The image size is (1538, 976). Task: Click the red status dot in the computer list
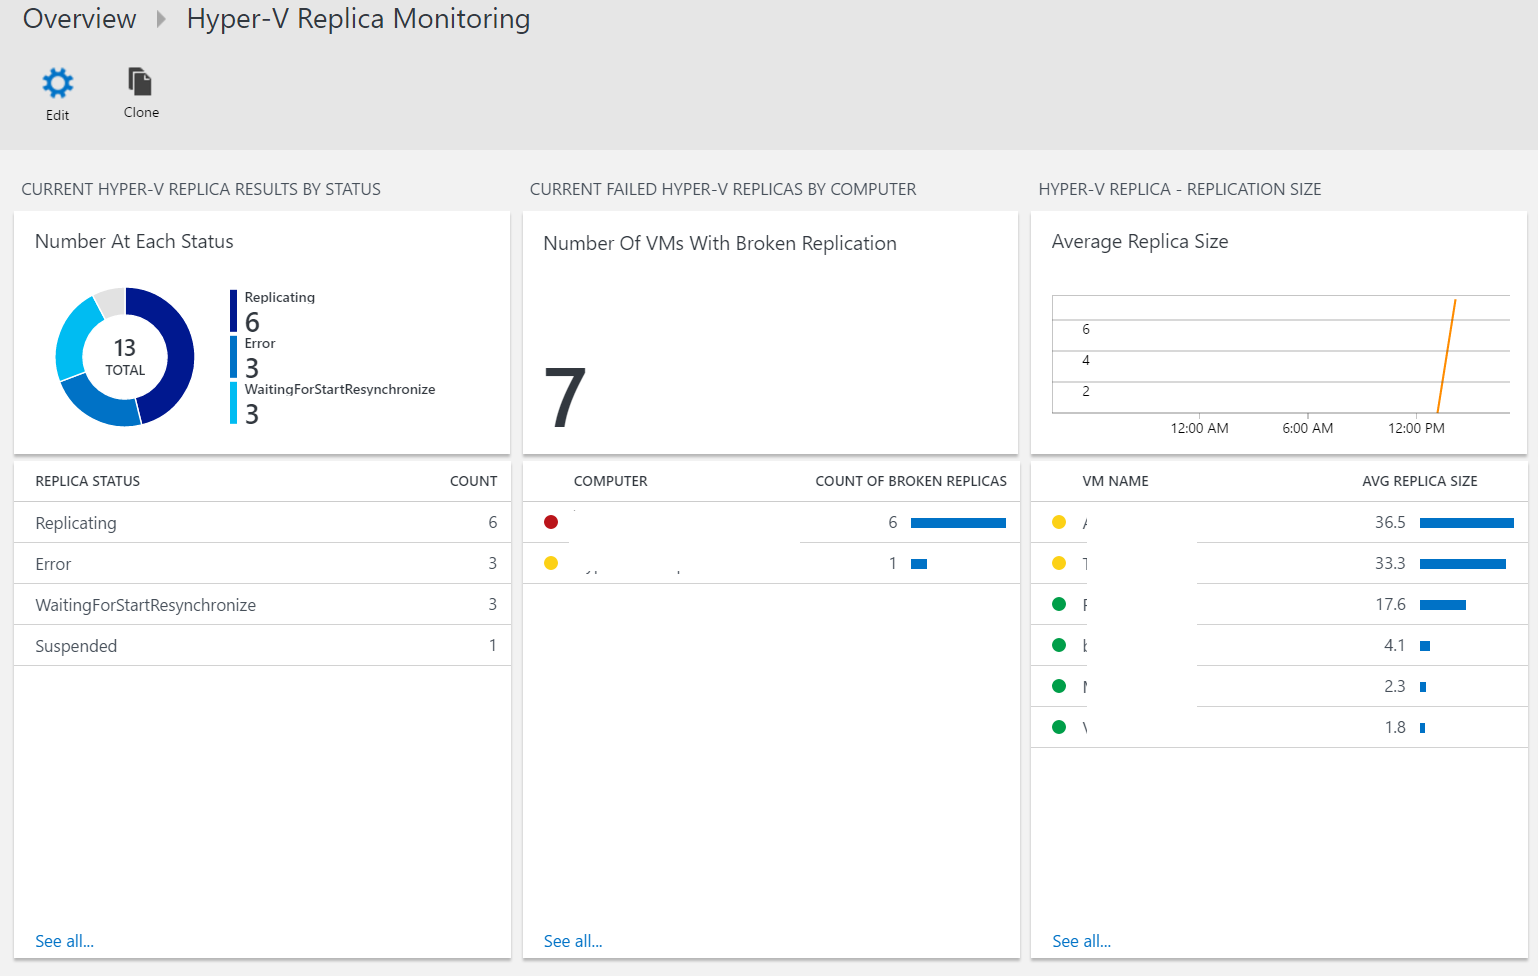coord(551,522)
